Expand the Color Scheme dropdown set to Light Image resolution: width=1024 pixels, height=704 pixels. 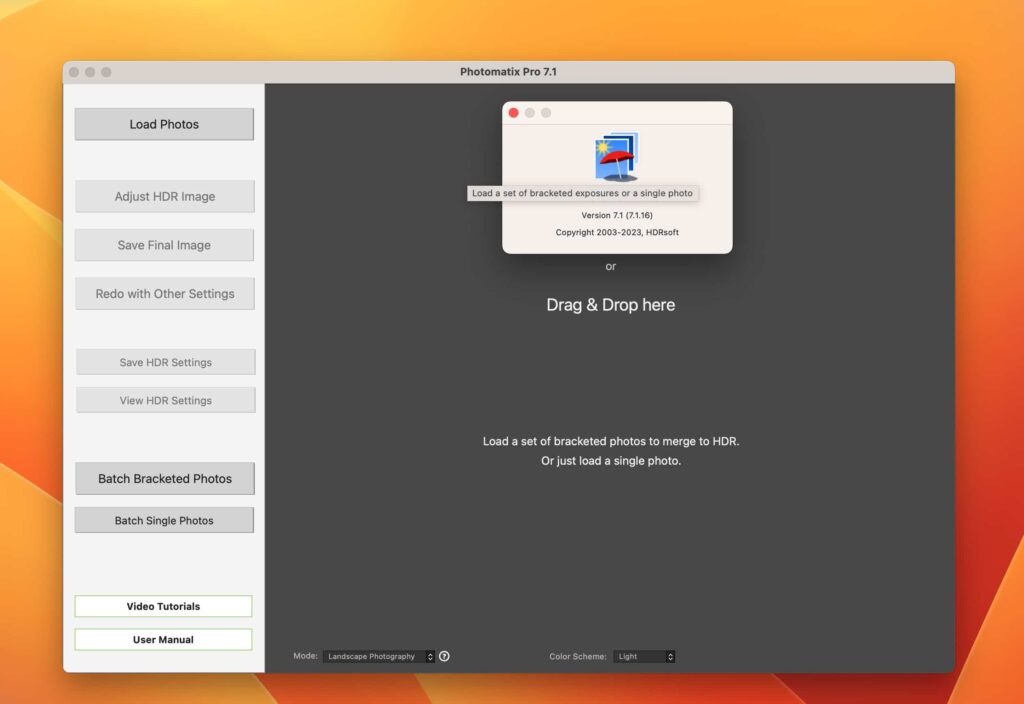644,656
